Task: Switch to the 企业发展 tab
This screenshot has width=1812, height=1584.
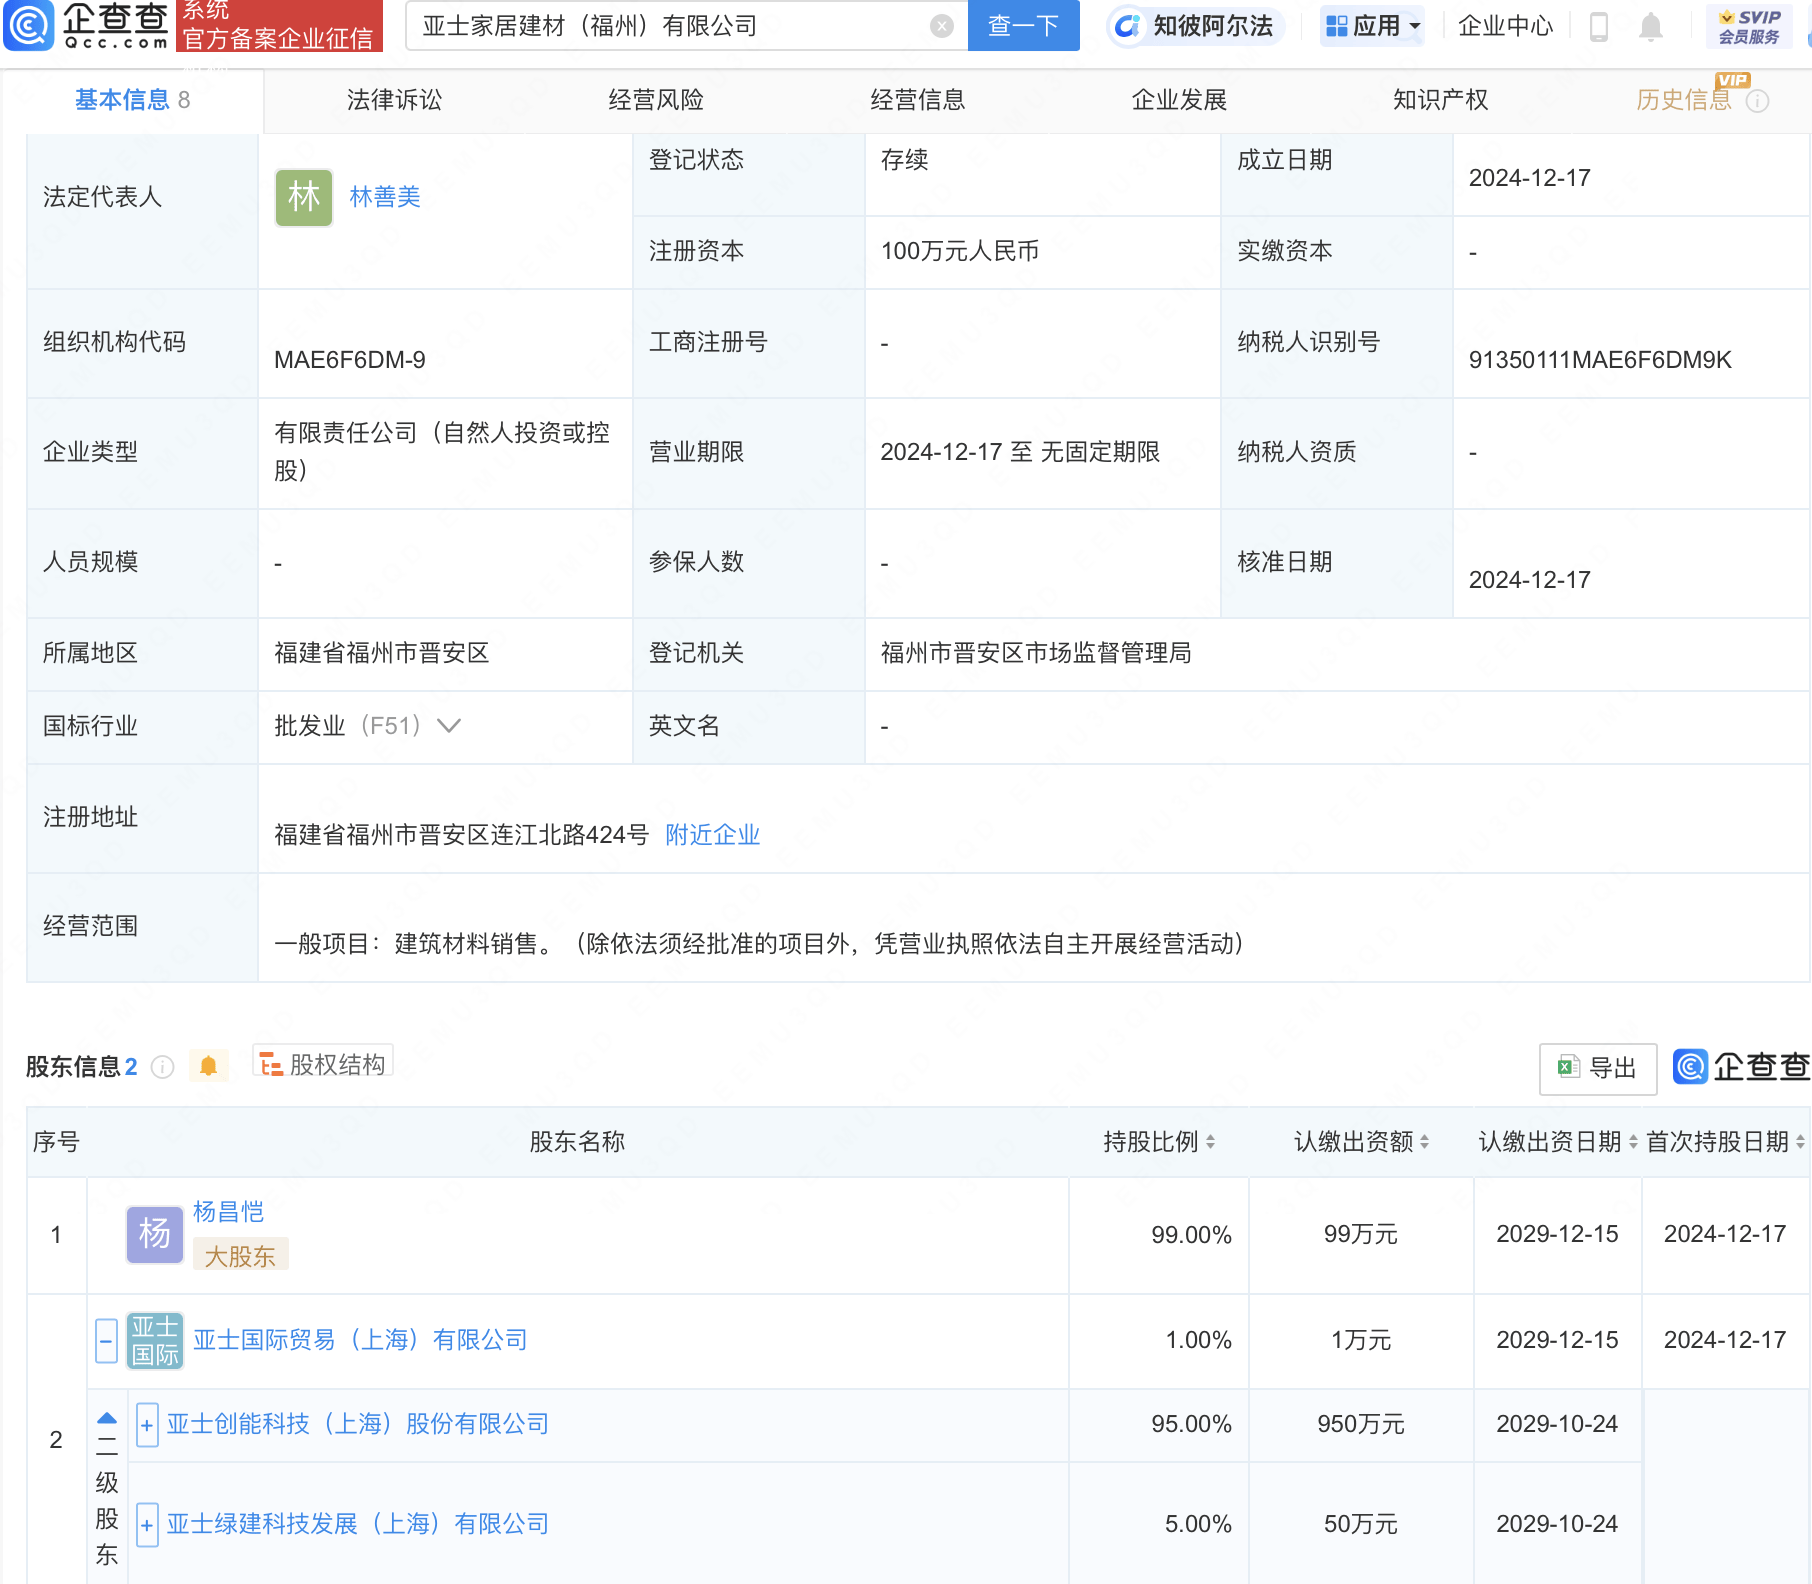Action: point(1179,100)
